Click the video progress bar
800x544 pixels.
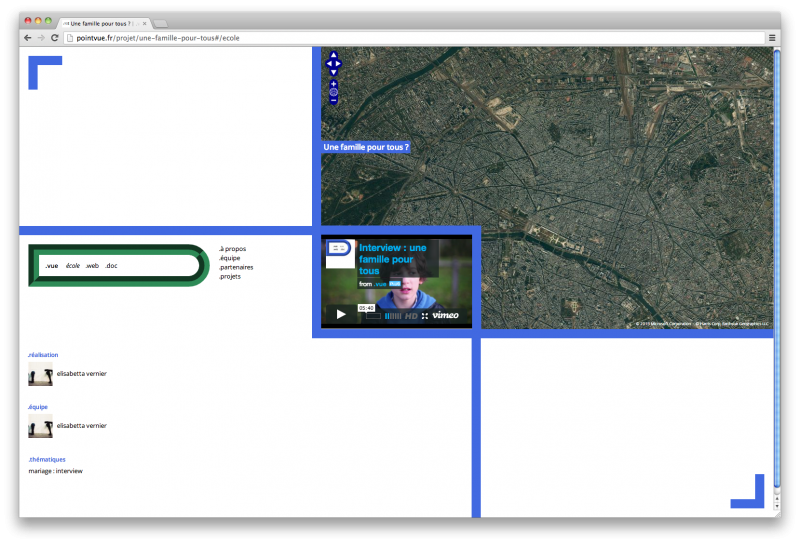click(x=372, y=316)
